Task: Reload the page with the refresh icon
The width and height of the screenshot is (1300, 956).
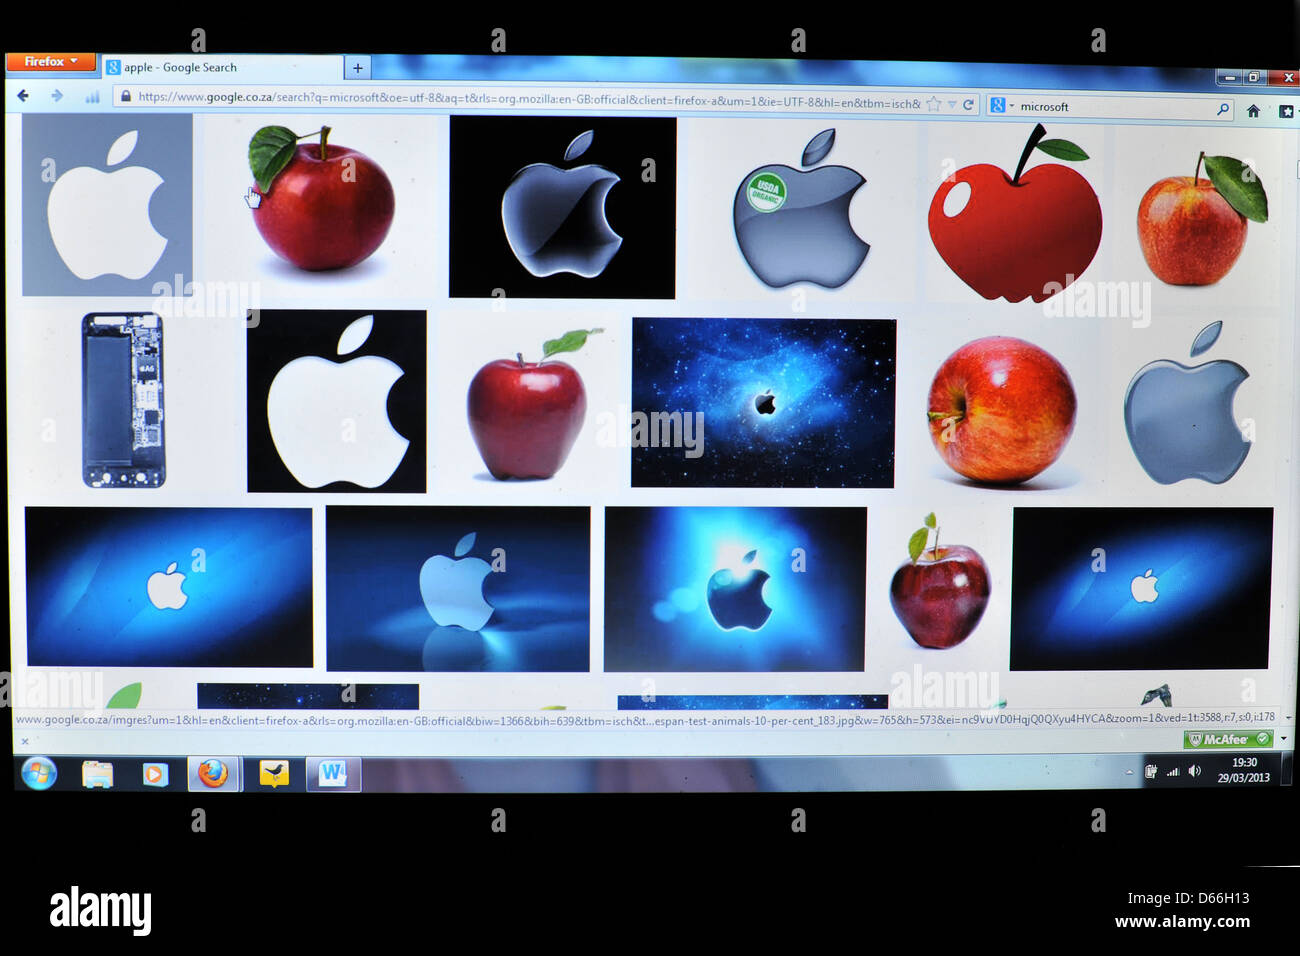Action: (968, 104)
